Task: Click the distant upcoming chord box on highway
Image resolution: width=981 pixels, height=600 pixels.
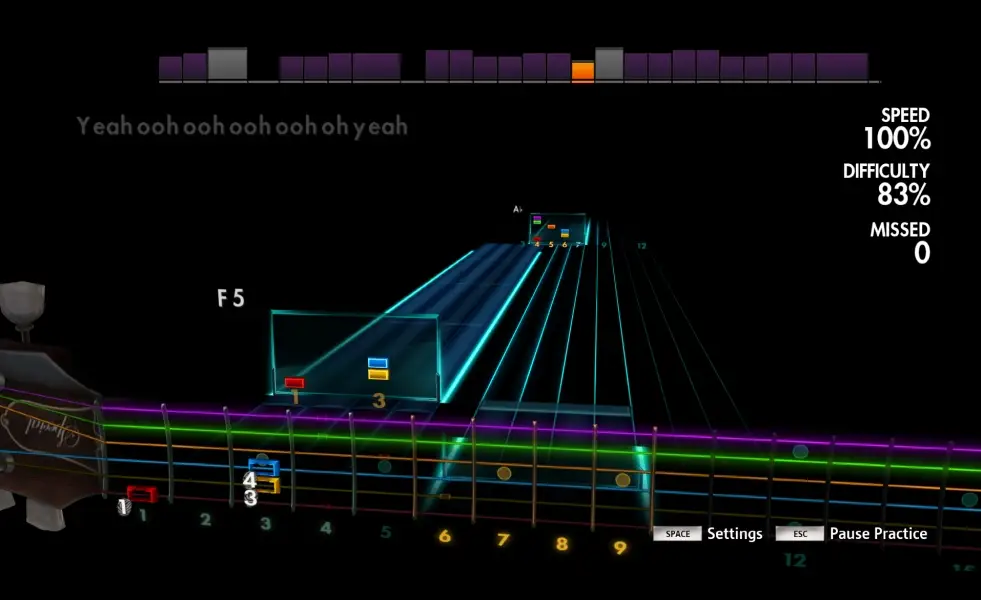Action: click(x=557, y=228)
